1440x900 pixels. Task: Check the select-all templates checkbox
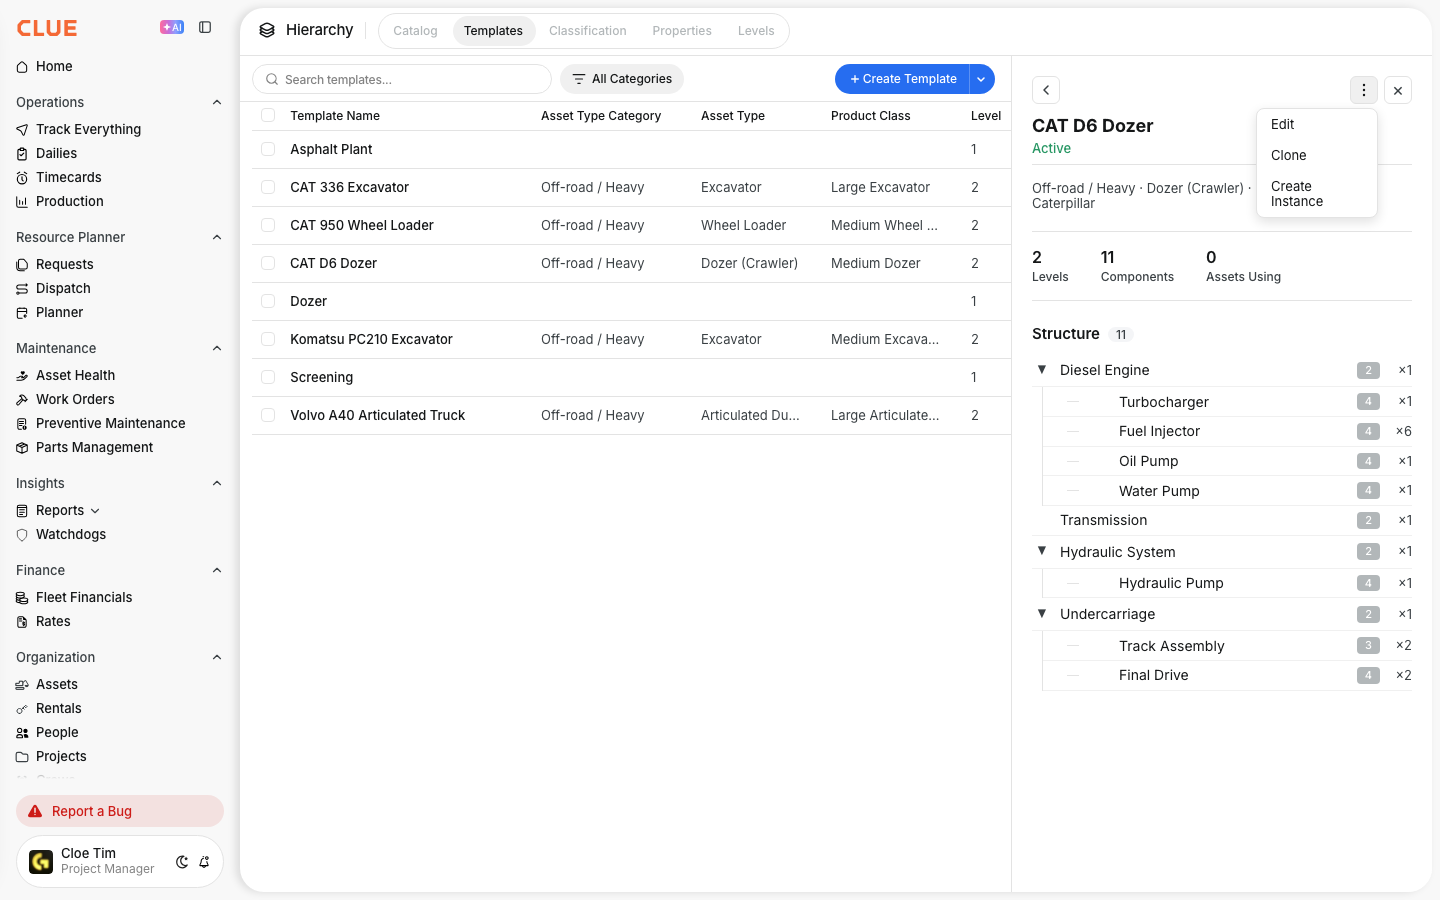coord(268,115)
